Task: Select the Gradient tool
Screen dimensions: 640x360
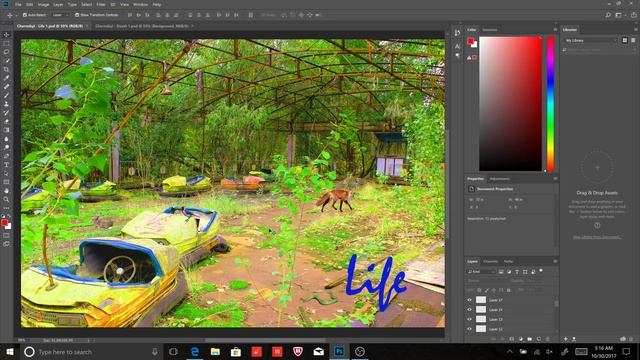Action: coord(6,130)
